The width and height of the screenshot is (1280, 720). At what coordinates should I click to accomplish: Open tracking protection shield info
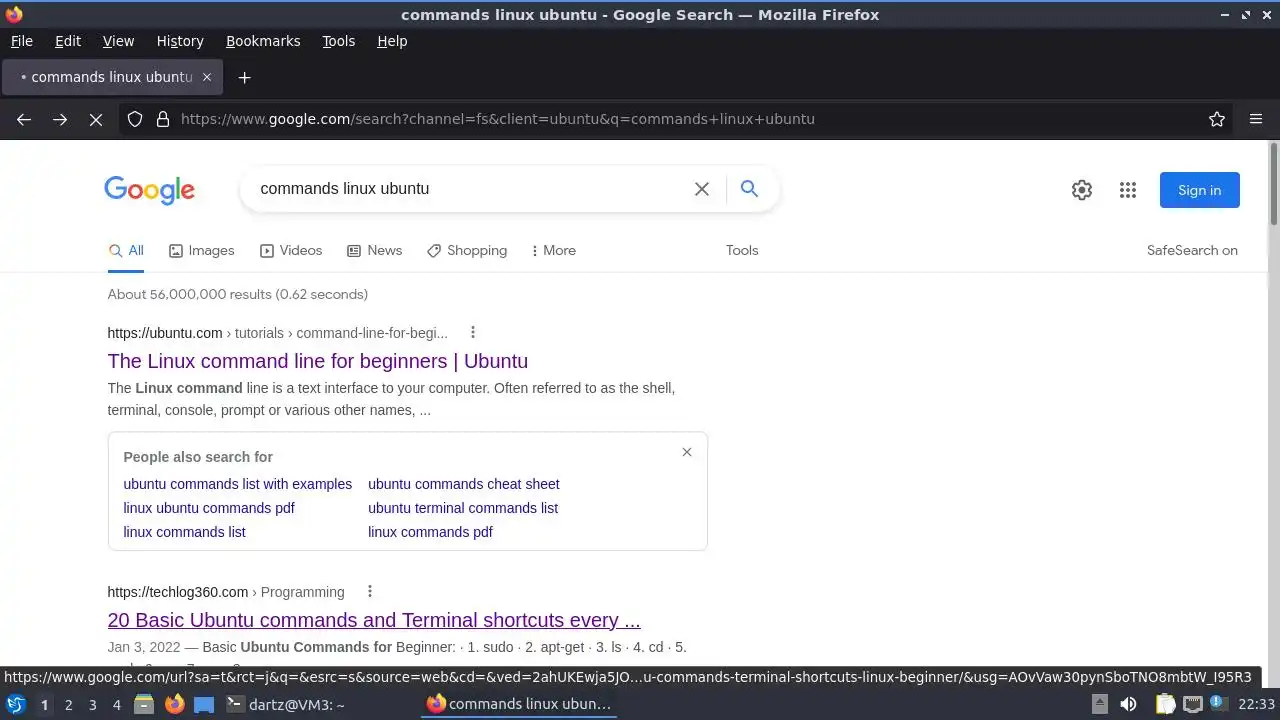coord(135,119)
